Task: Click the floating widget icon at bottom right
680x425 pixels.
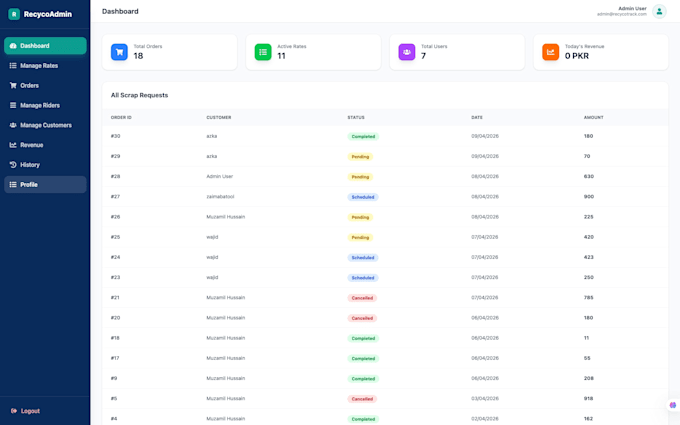Action: click(673, 405)
